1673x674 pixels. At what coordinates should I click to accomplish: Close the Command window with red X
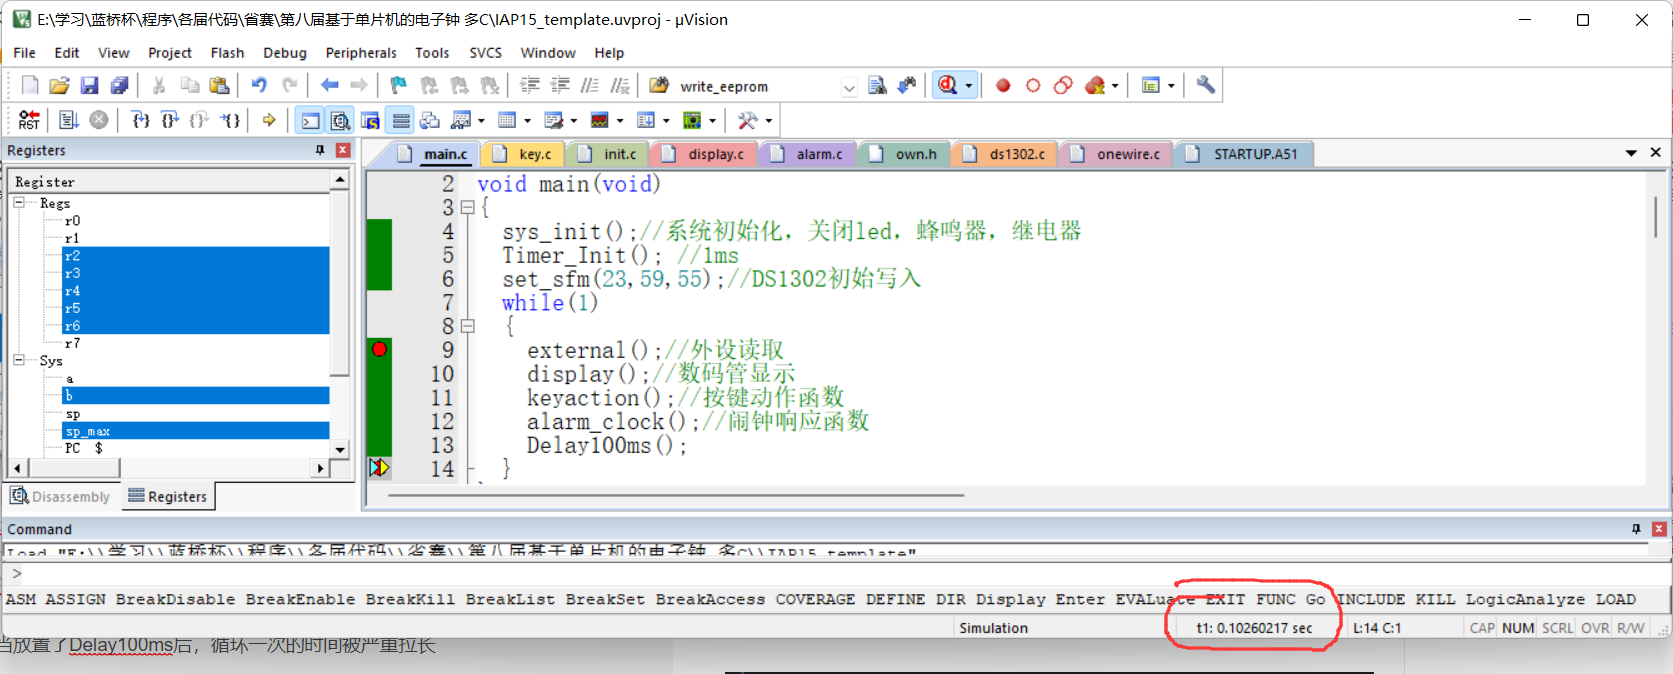pos(1659,529)
